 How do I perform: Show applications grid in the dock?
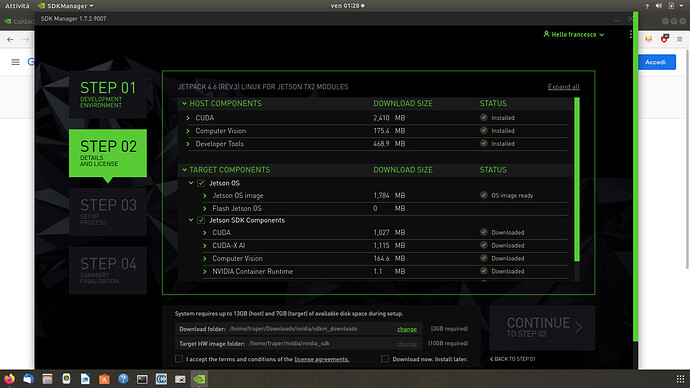pyautogui.click(x=680, y=379)
